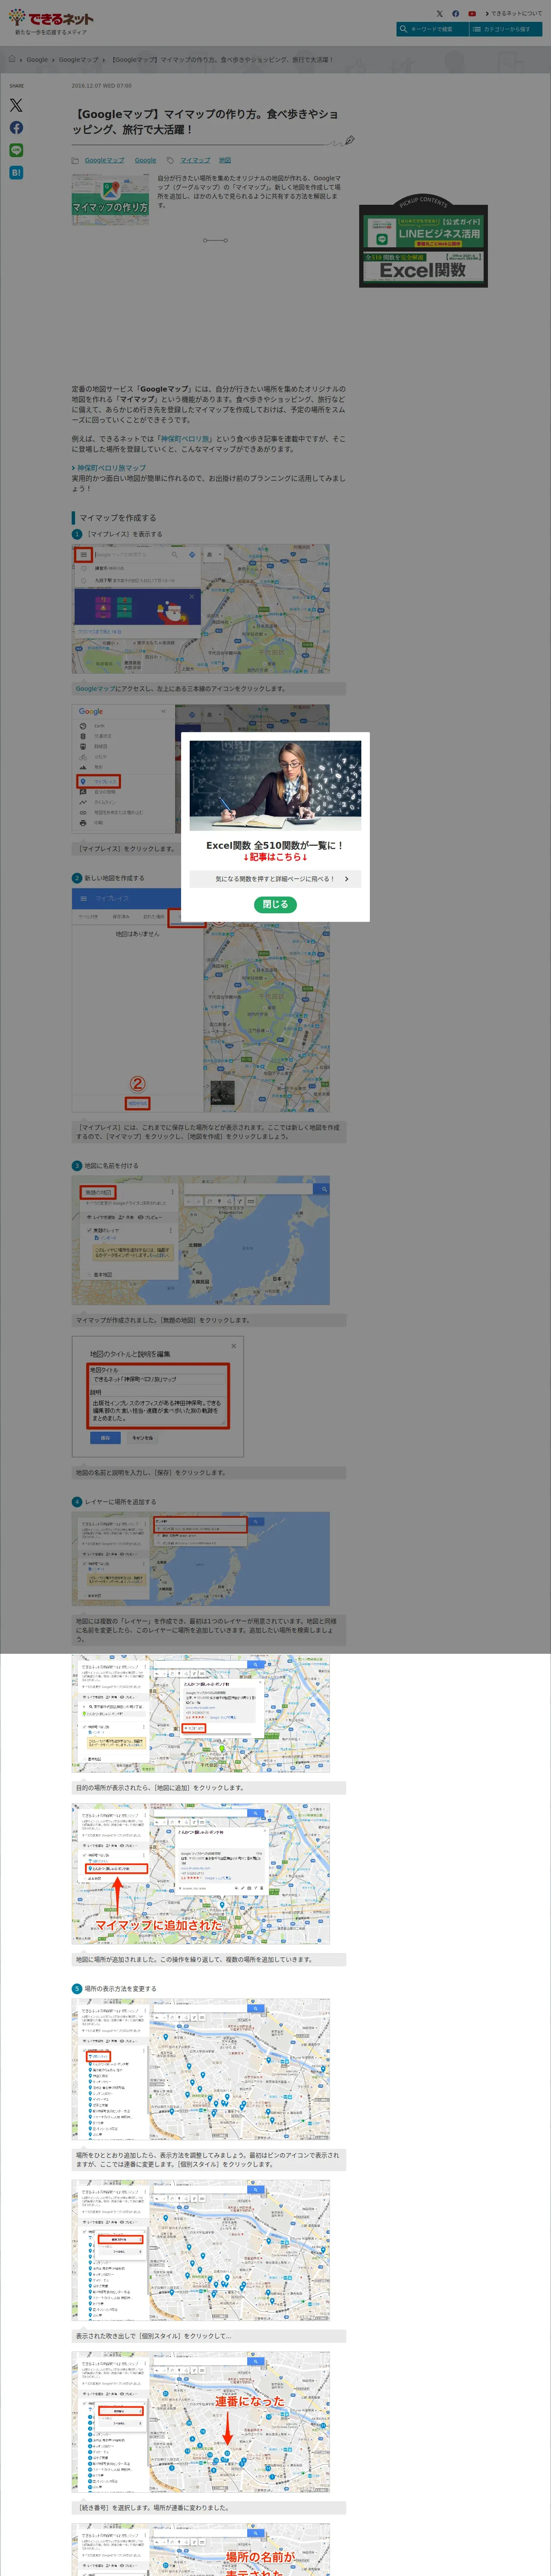Click the マイプレイスを表示する step screenshot
The height and width of the screenshot is (2576, 551).
(201, 609)
